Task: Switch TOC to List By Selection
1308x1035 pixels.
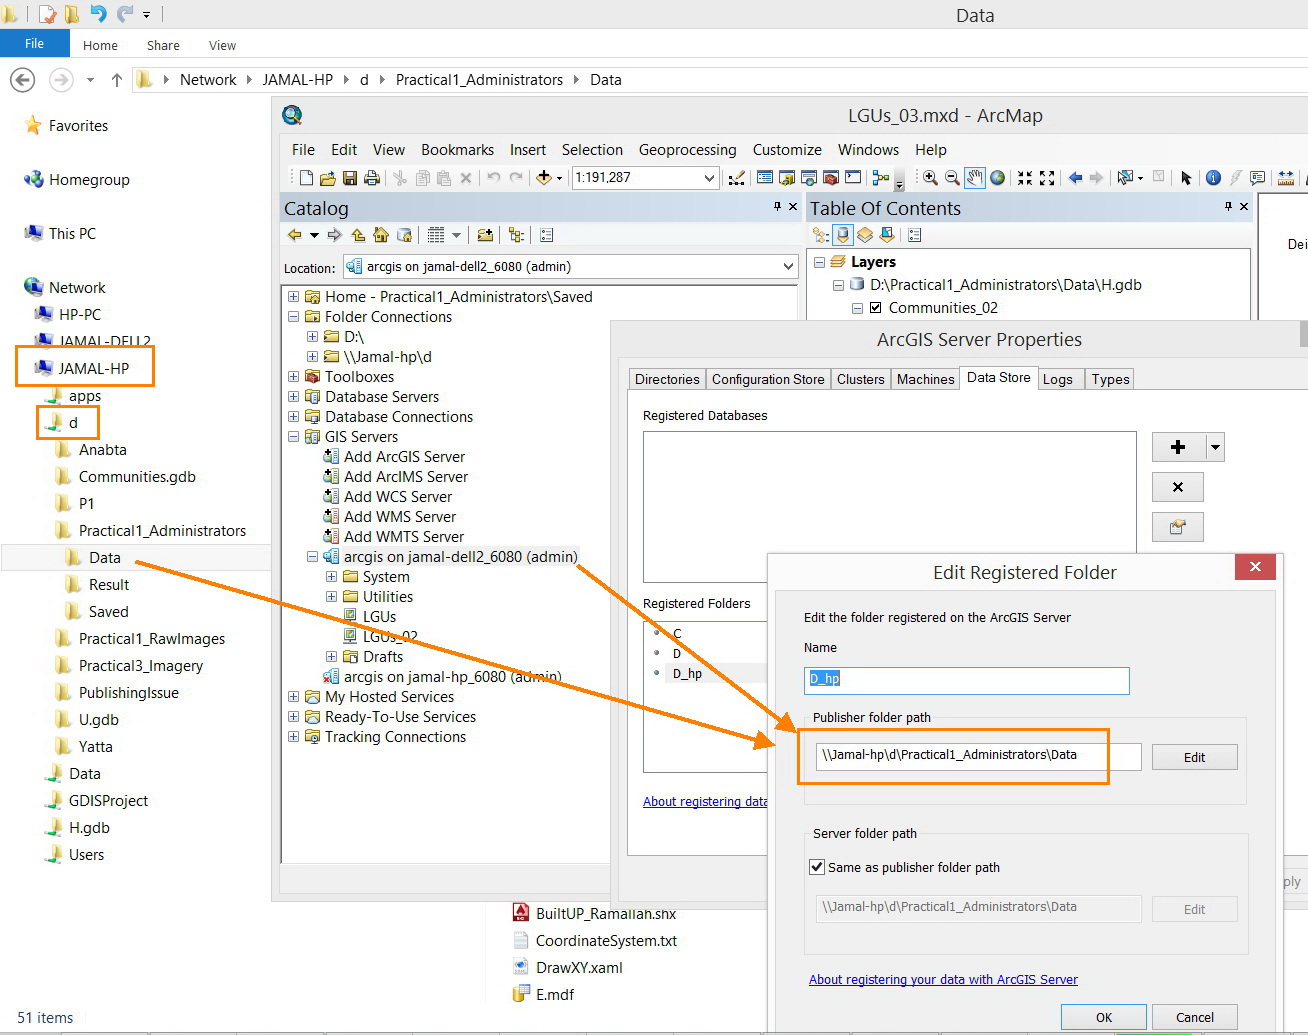Action: pyautogui.click(x=887, y=235)
